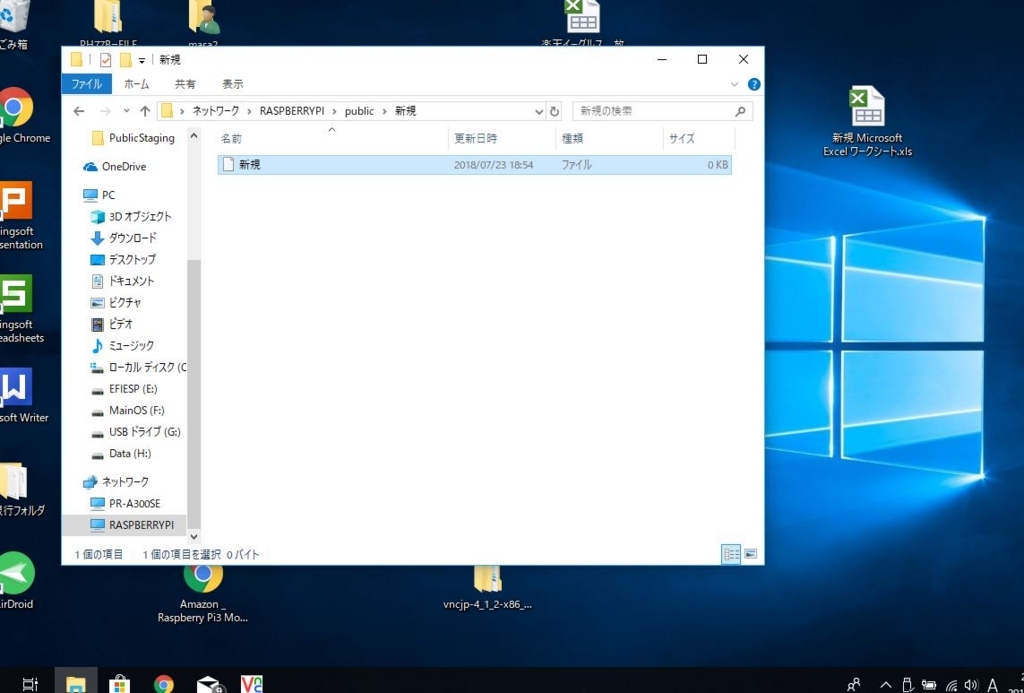This screenshot has height=693, width=1024.
Task: Navigate to public via the breadcrumb
Action: pos(359,111)
